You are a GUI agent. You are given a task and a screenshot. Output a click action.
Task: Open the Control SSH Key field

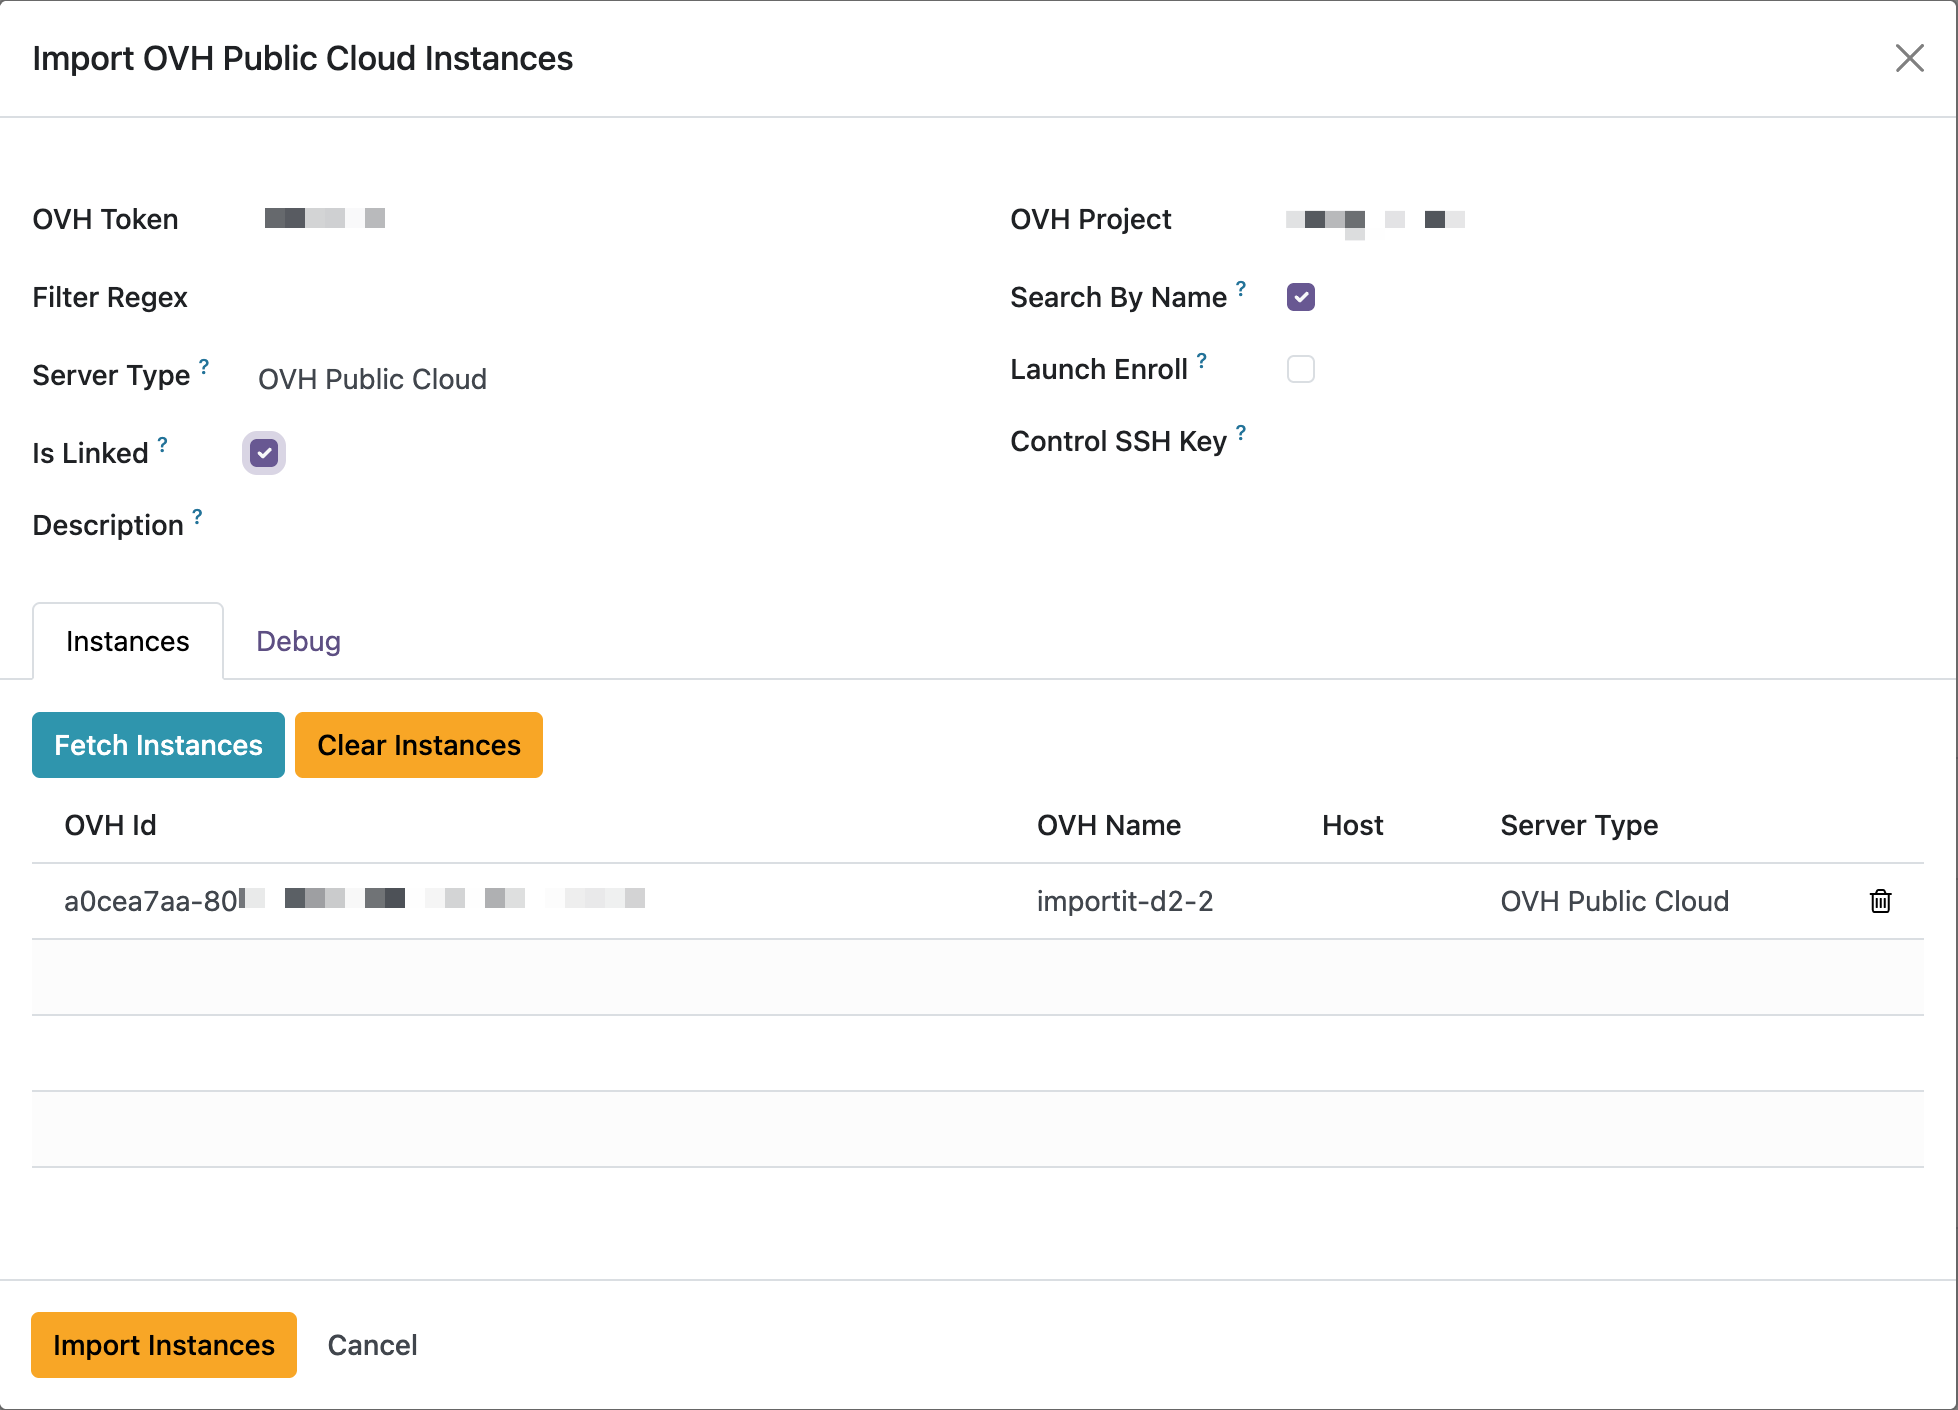click(1604, 441)
